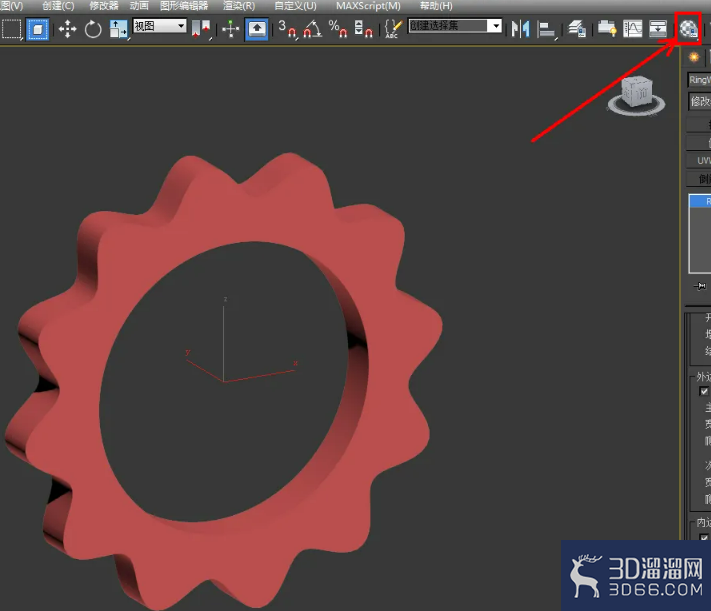The height and width of the screenshot is (611, 711).
Task: Open the 渲染(R) menu
Action: tap(239, 6)
